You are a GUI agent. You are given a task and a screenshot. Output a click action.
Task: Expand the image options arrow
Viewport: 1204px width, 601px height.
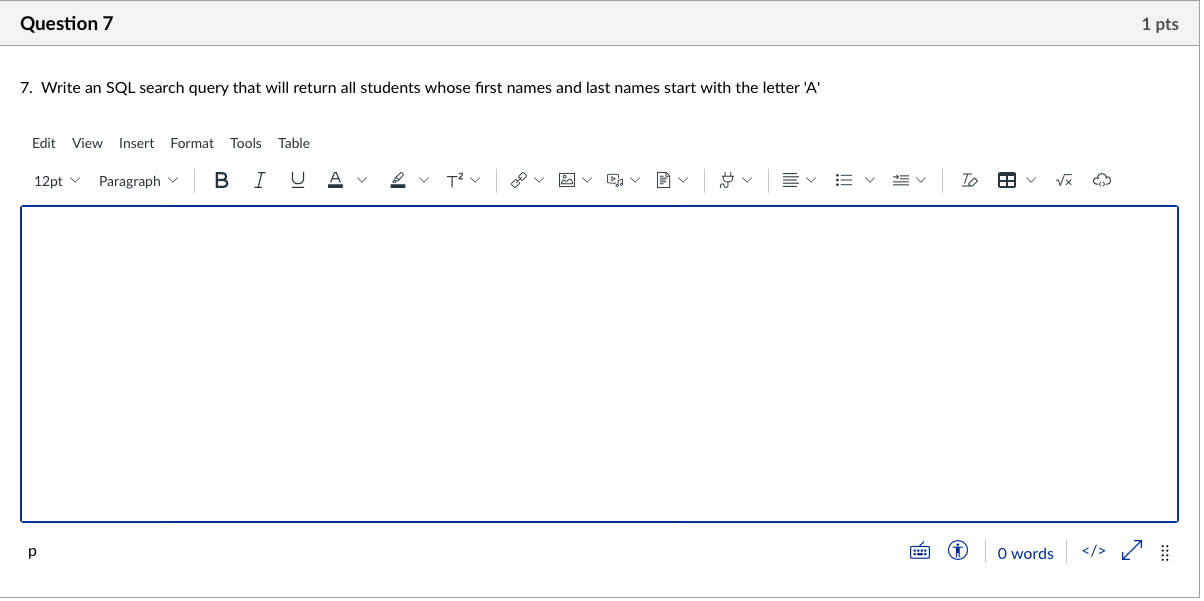(587, 181)
